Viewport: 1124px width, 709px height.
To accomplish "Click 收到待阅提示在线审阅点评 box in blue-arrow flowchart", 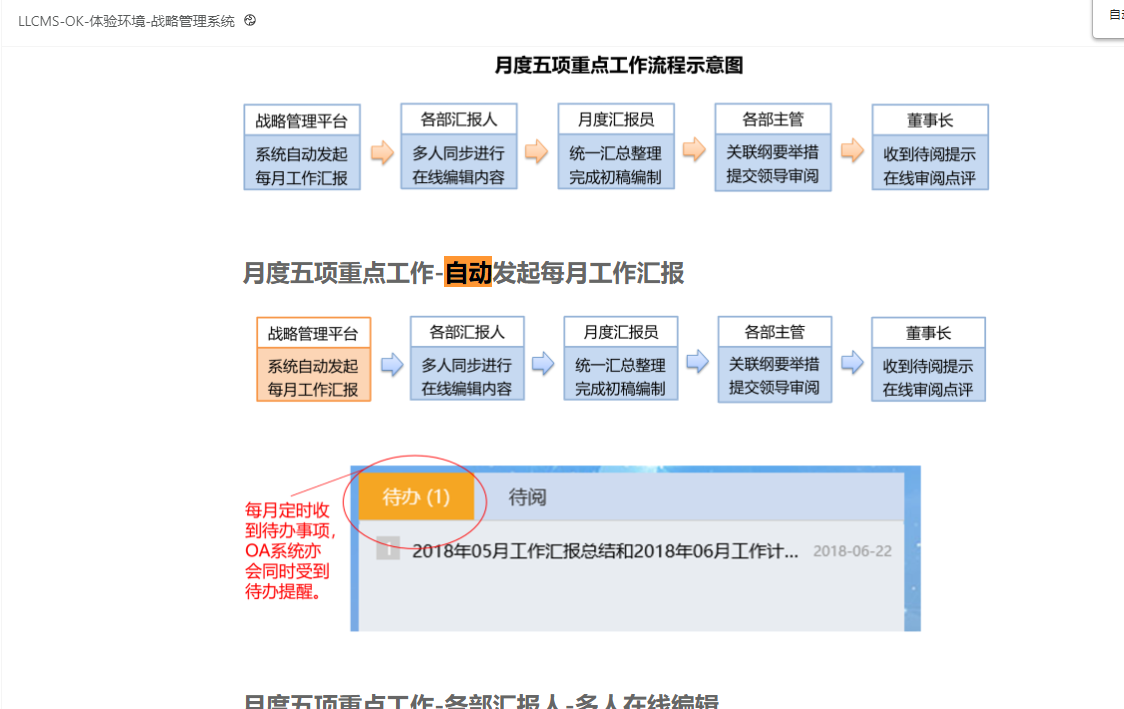I will (928, 374).
